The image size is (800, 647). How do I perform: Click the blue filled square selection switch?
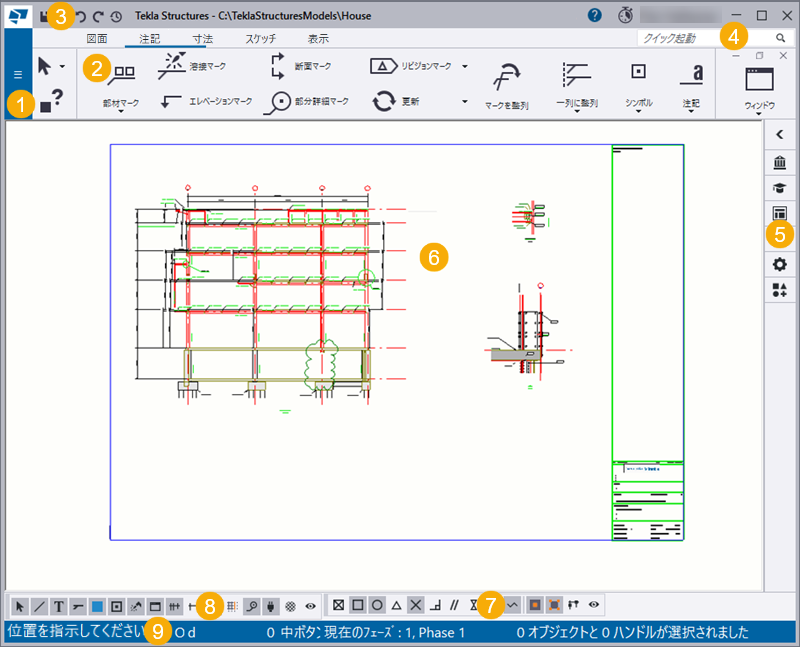click(x=97, y=606)
